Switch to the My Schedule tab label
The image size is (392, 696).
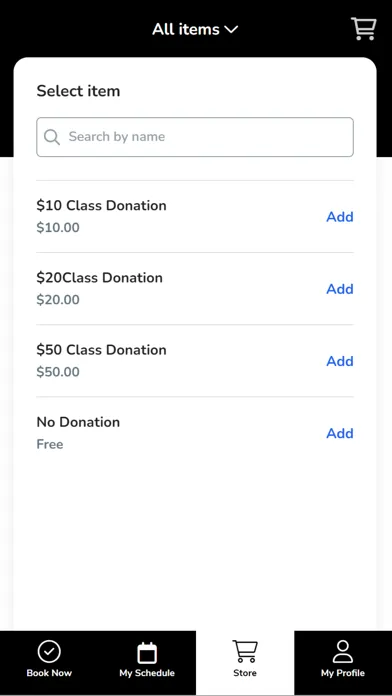coord(147,673)
